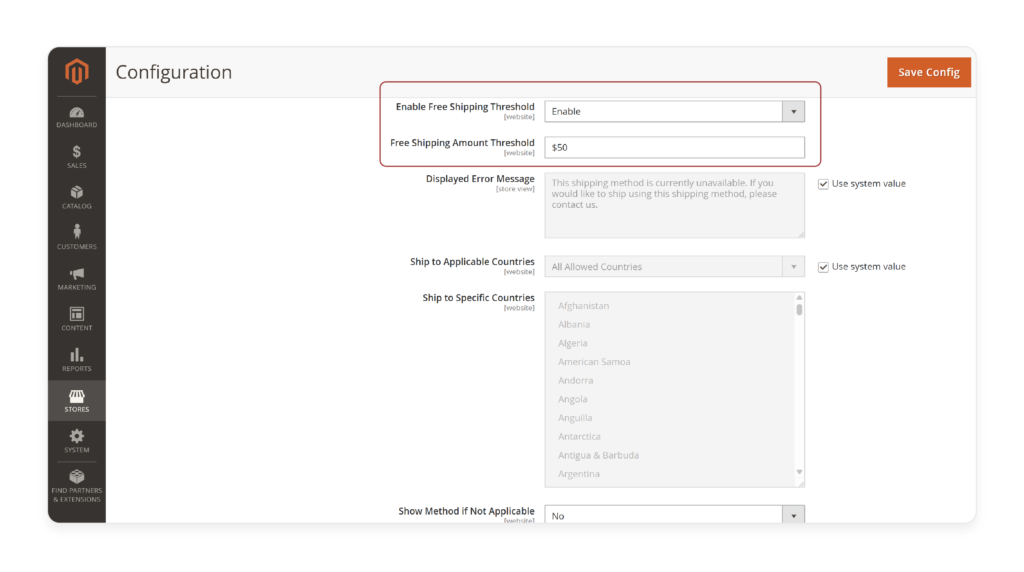Open Find Partners & Extensions menu
Image resolution: width=1024 pixels, height=572 pixels.
pos(77,484)
